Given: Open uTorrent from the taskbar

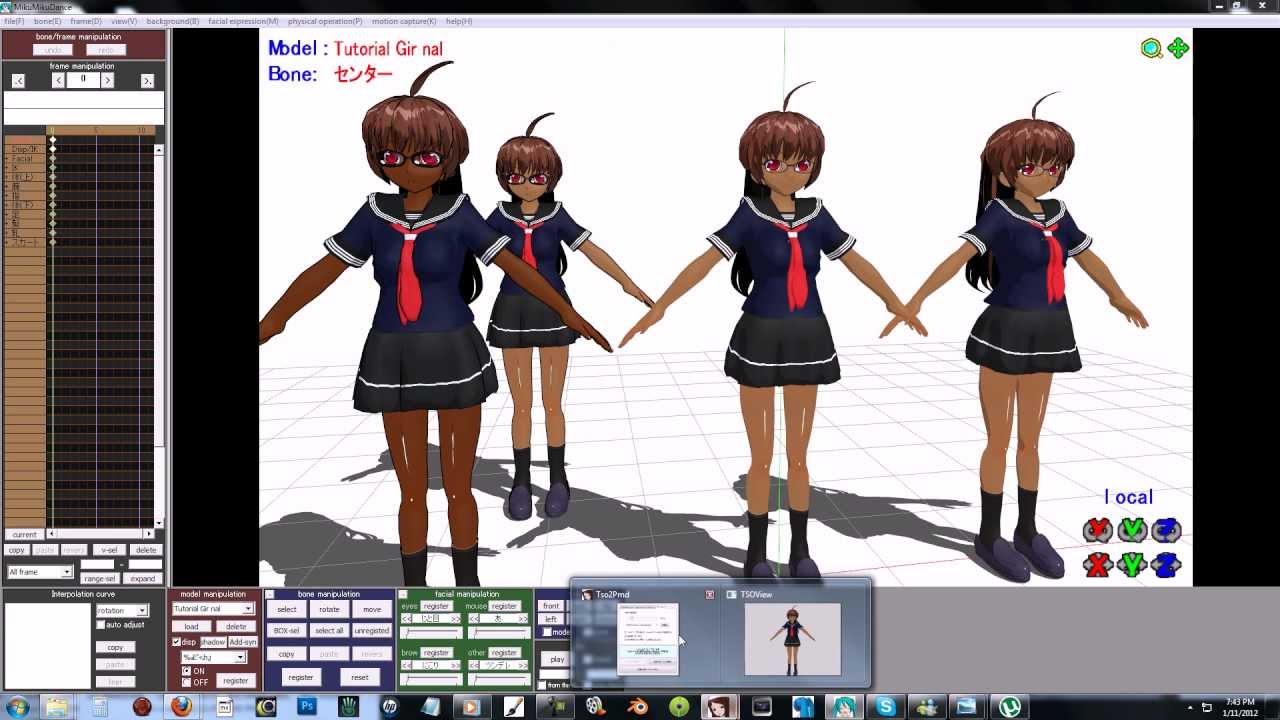Looking at the screenshot, I should 1012,707.
